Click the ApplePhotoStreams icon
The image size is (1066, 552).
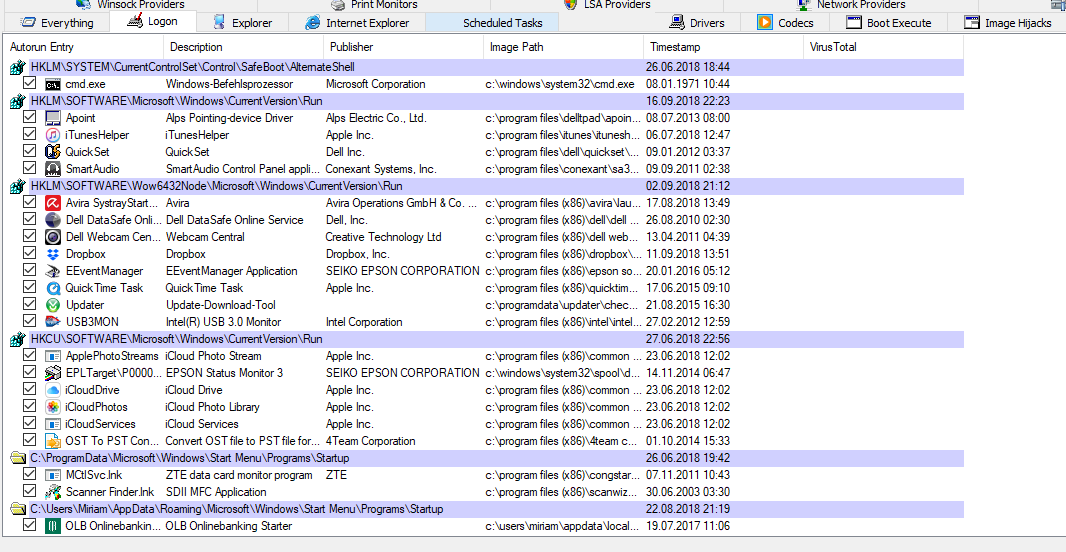52,356
